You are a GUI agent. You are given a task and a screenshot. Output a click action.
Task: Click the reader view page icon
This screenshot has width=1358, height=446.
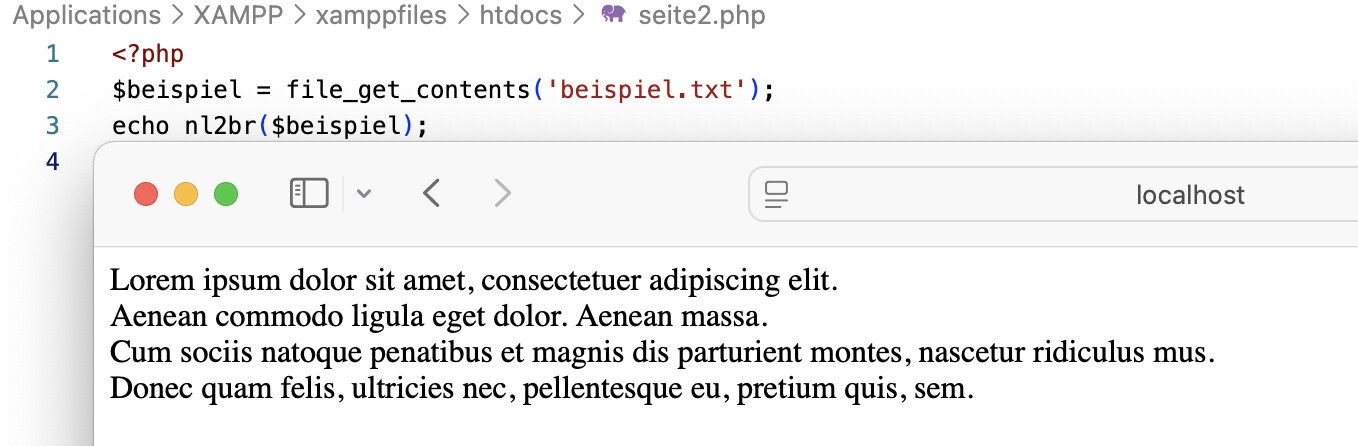[x=777, y=194]
